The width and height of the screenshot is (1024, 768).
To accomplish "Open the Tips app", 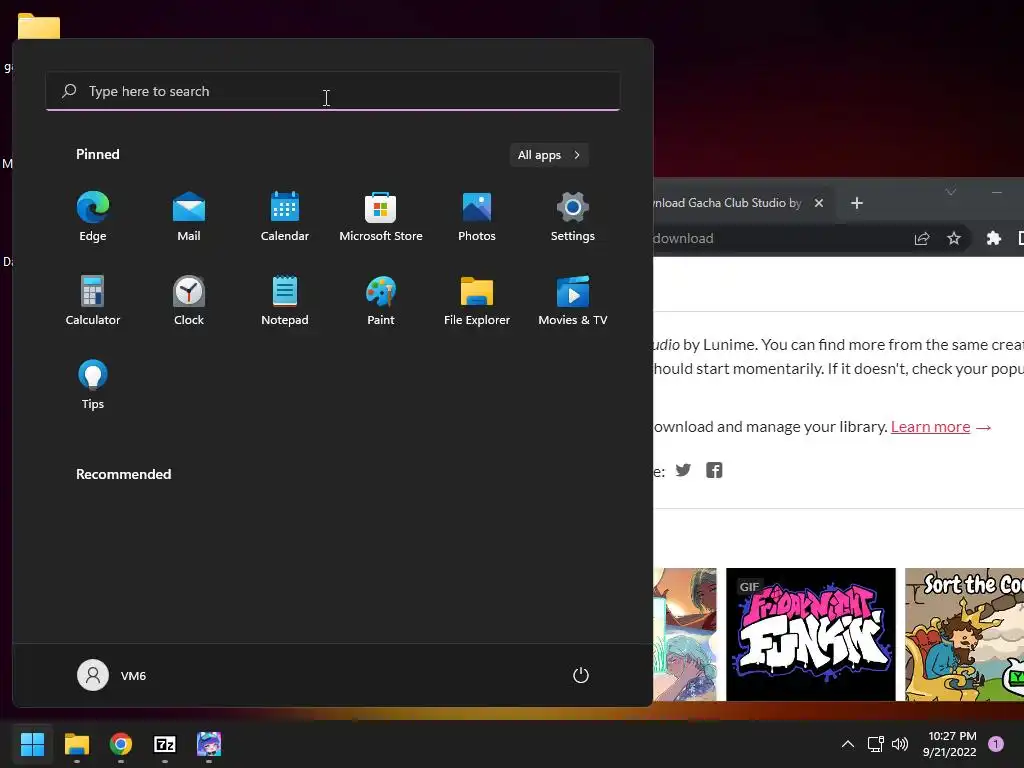I will tap(93, 385).
